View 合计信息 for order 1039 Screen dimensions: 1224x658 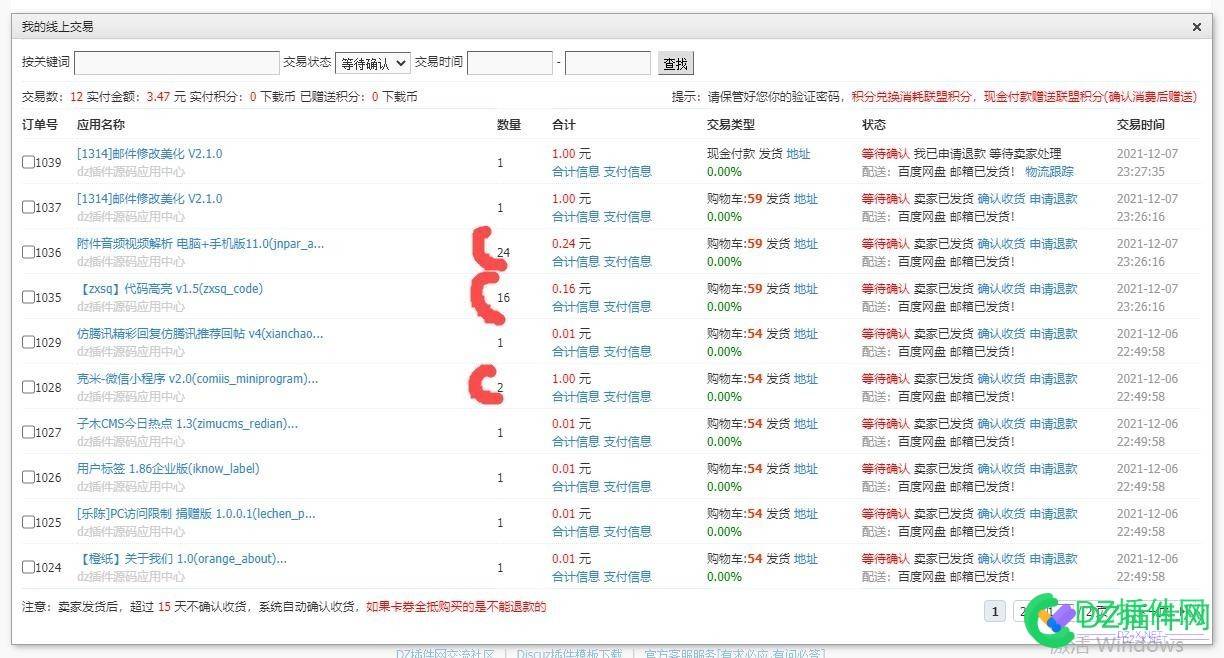tap(576, 172)
